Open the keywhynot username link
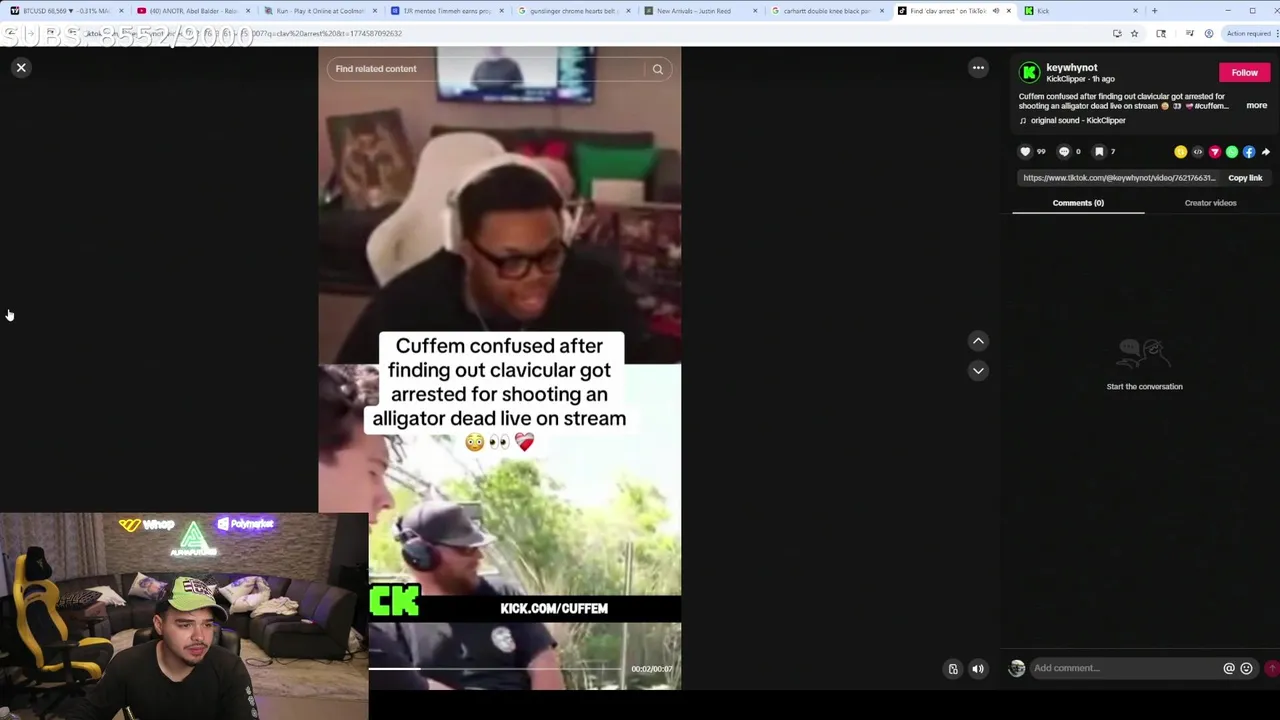 1071,68
